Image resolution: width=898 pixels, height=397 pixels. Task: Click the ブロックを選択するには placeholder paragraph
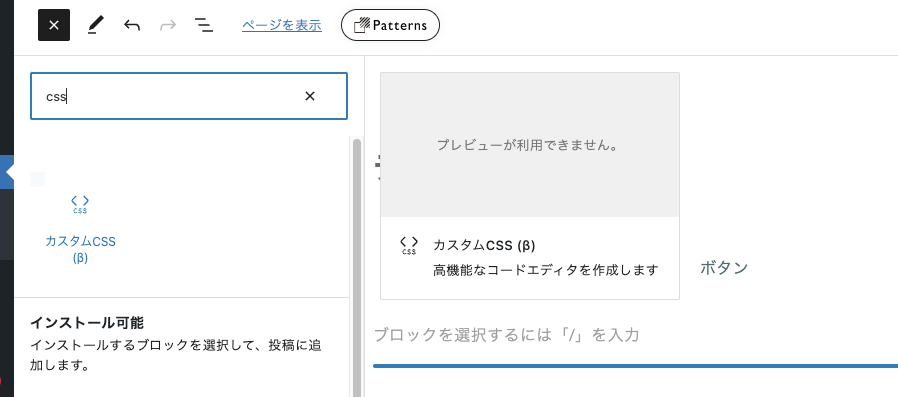tap(506, 335)
